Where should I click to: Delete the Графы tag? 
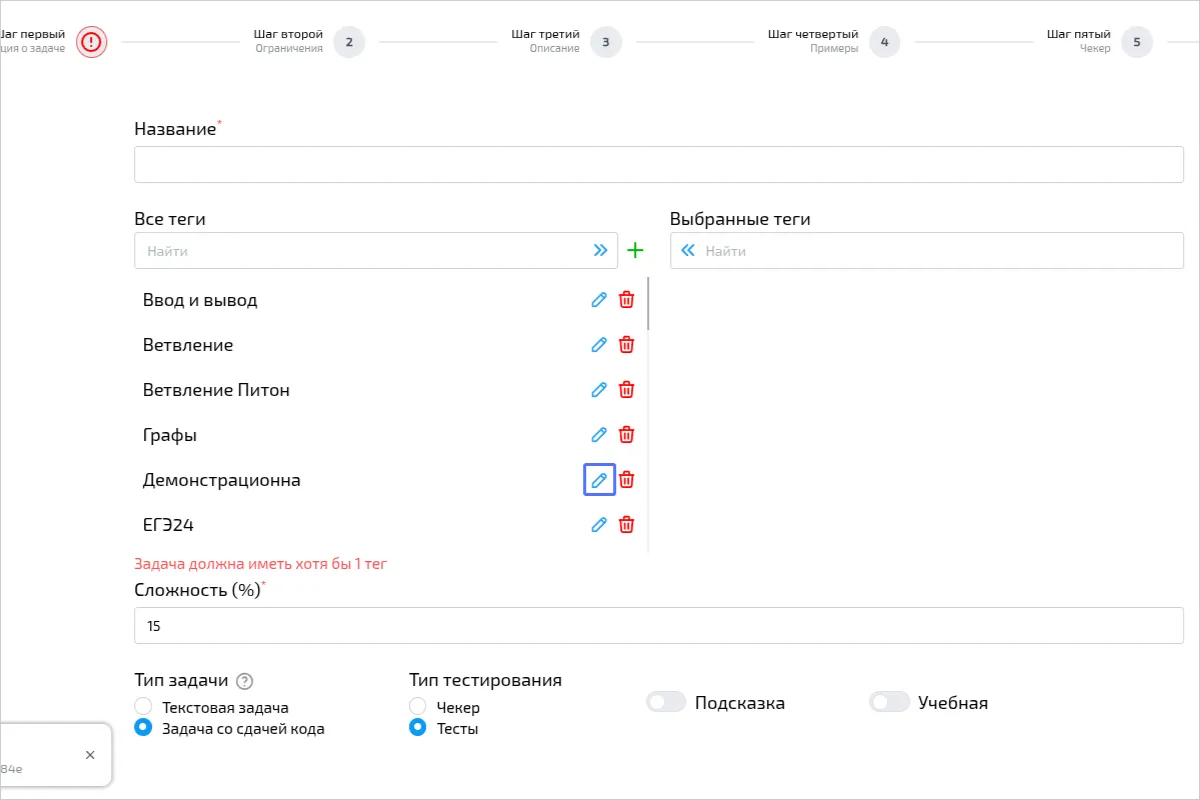[x=626, y=435]
